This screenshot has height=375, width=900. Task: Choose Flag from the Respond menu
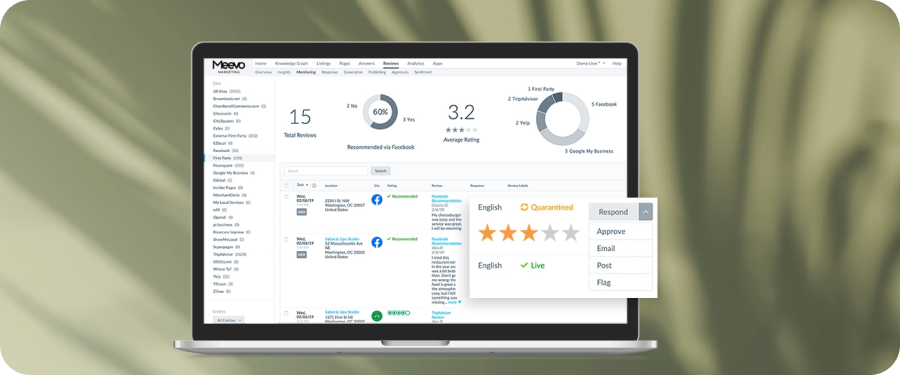(620, 283)
